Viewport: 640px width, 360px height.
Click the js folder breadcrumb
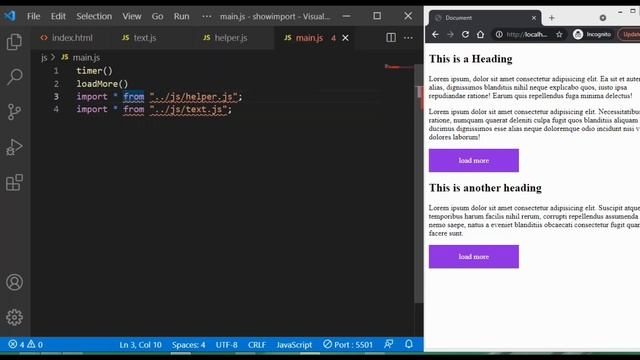[x=44, y=58]
